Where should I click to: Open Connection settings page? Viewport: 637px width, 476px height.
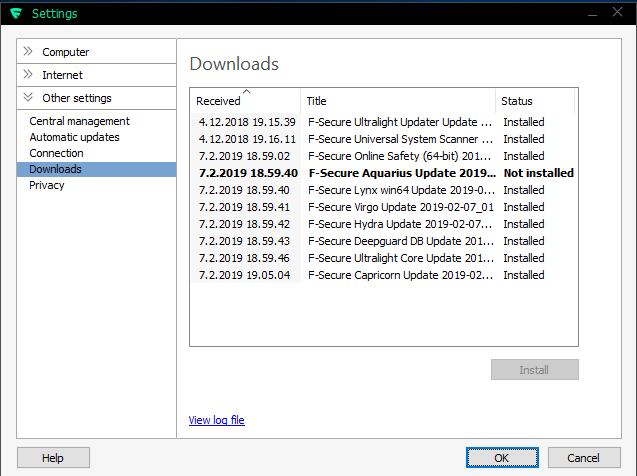click(x=56, y=153)
